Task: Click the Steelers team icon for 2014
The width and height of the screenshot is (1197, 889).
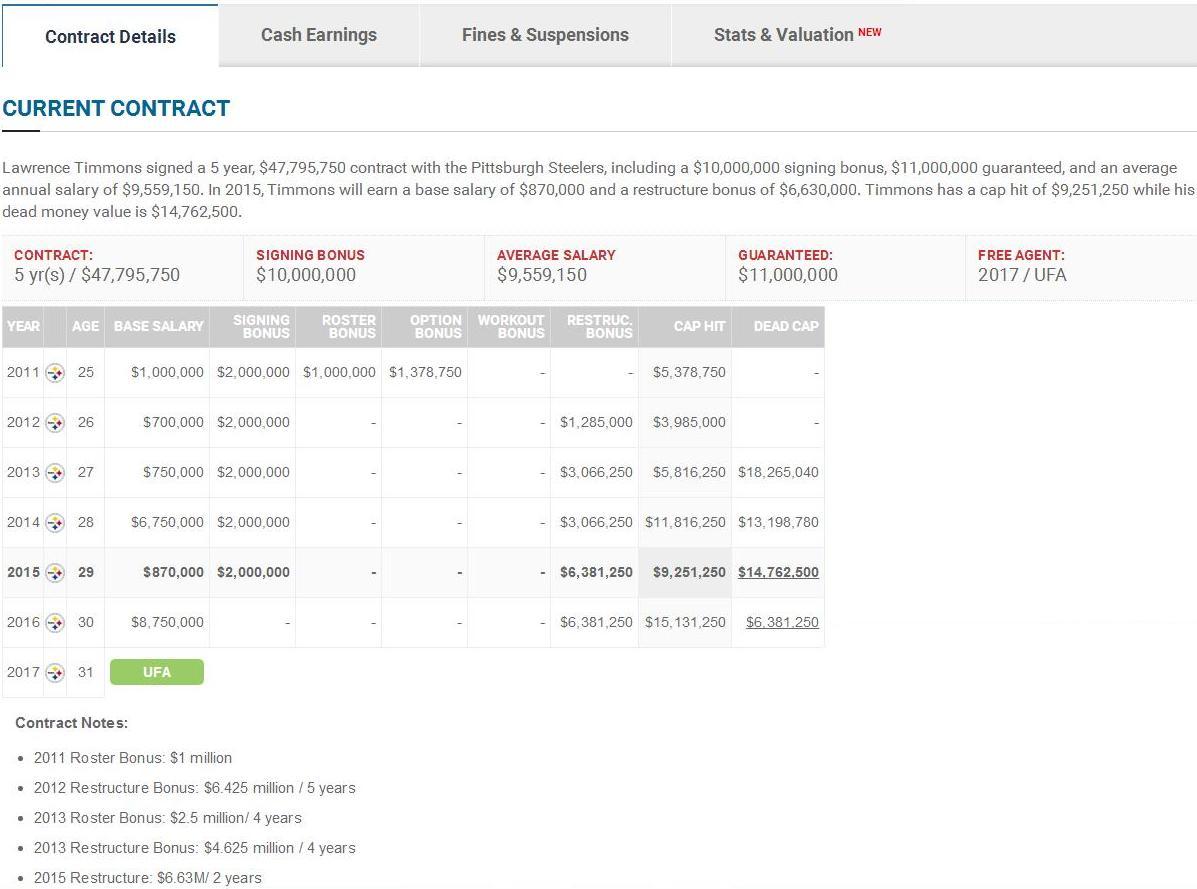Action: tap(55, 522)
